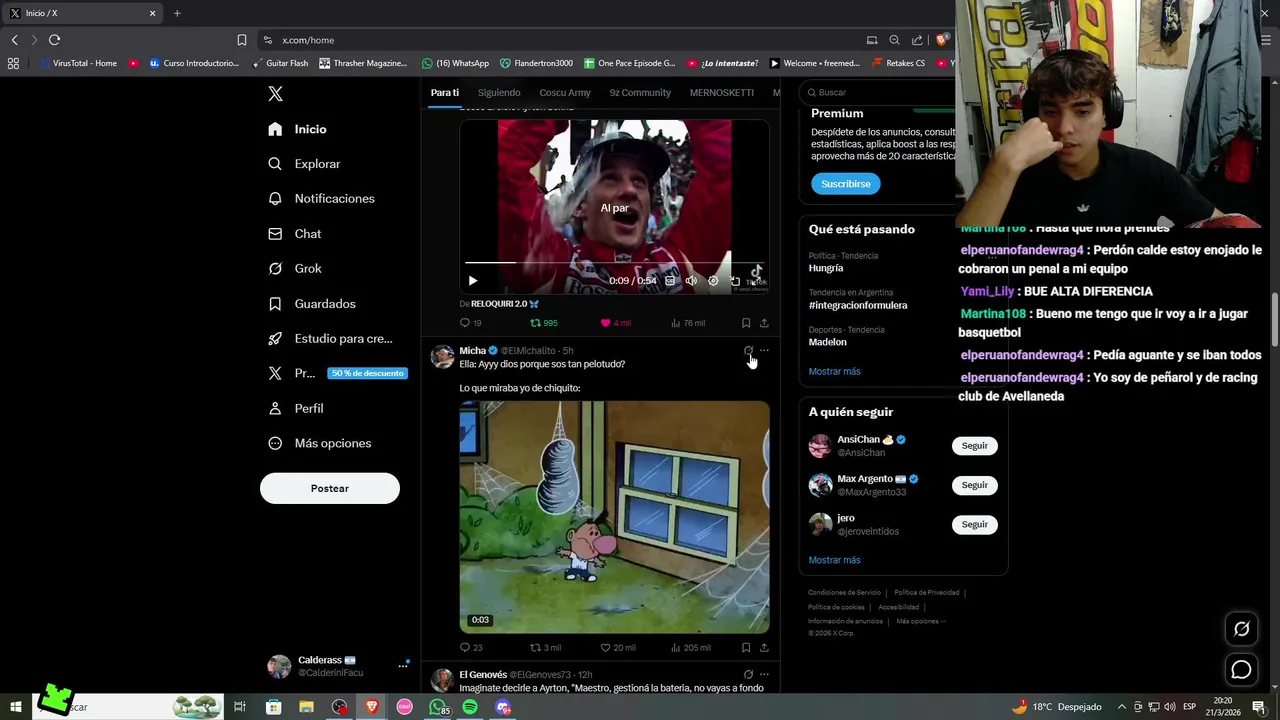Switch to the Siguiendo tab
Viewport: 1280px width, 720px height.
pyautogui.click(x=499, y=93)
